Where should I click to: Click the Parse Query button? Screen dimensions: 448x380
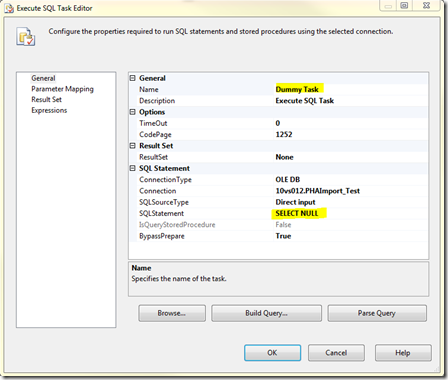377,313
